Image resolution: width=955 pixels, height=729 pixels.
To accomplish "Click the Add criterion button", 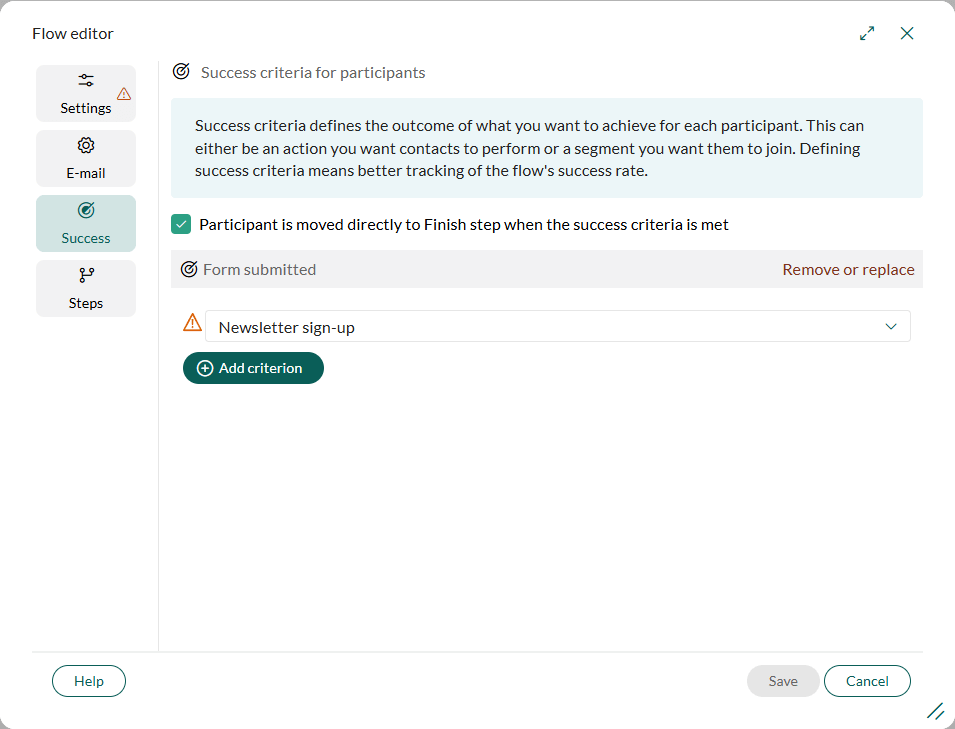I will click(x=253, y=368).
